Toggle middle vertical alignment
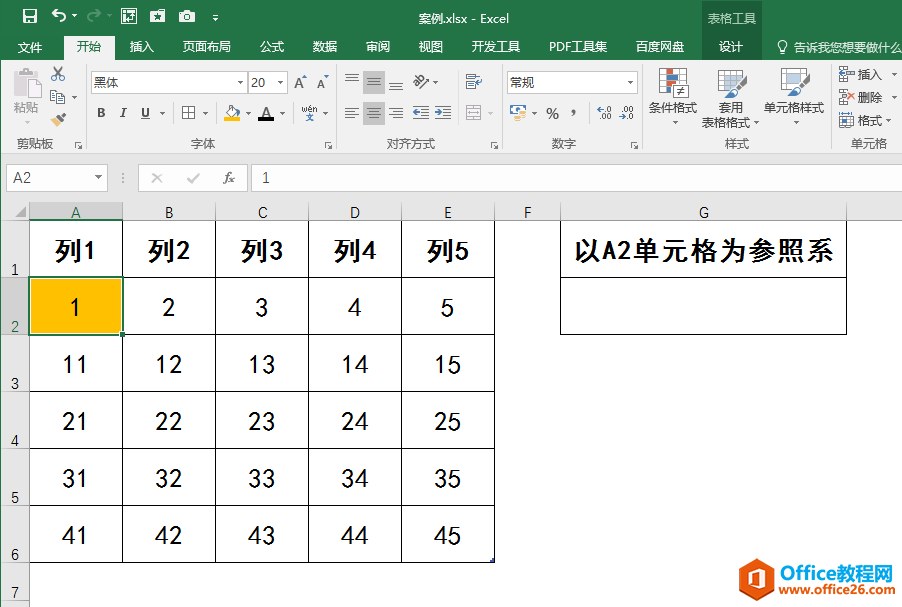The height and width of the screenshot is (607, 902). [373, 82]
